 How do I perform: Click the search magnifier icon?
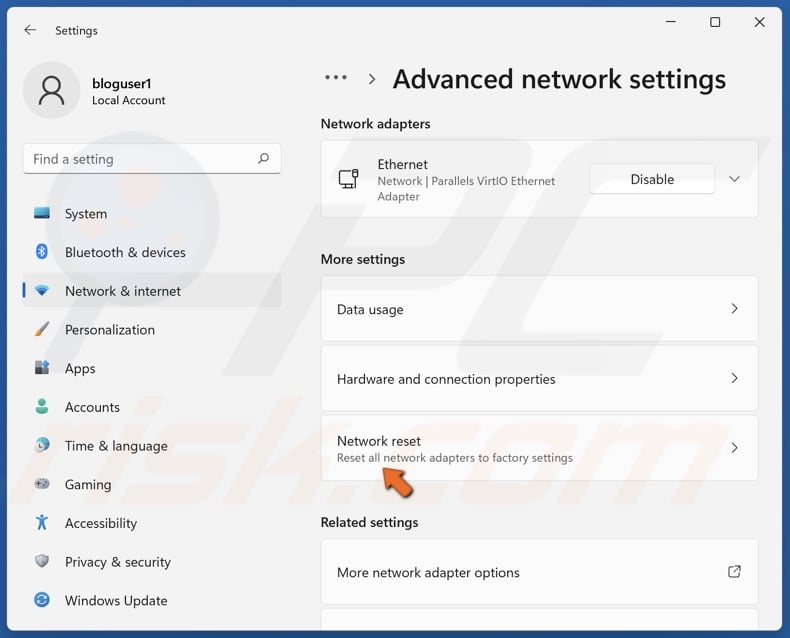coord(263,159)
